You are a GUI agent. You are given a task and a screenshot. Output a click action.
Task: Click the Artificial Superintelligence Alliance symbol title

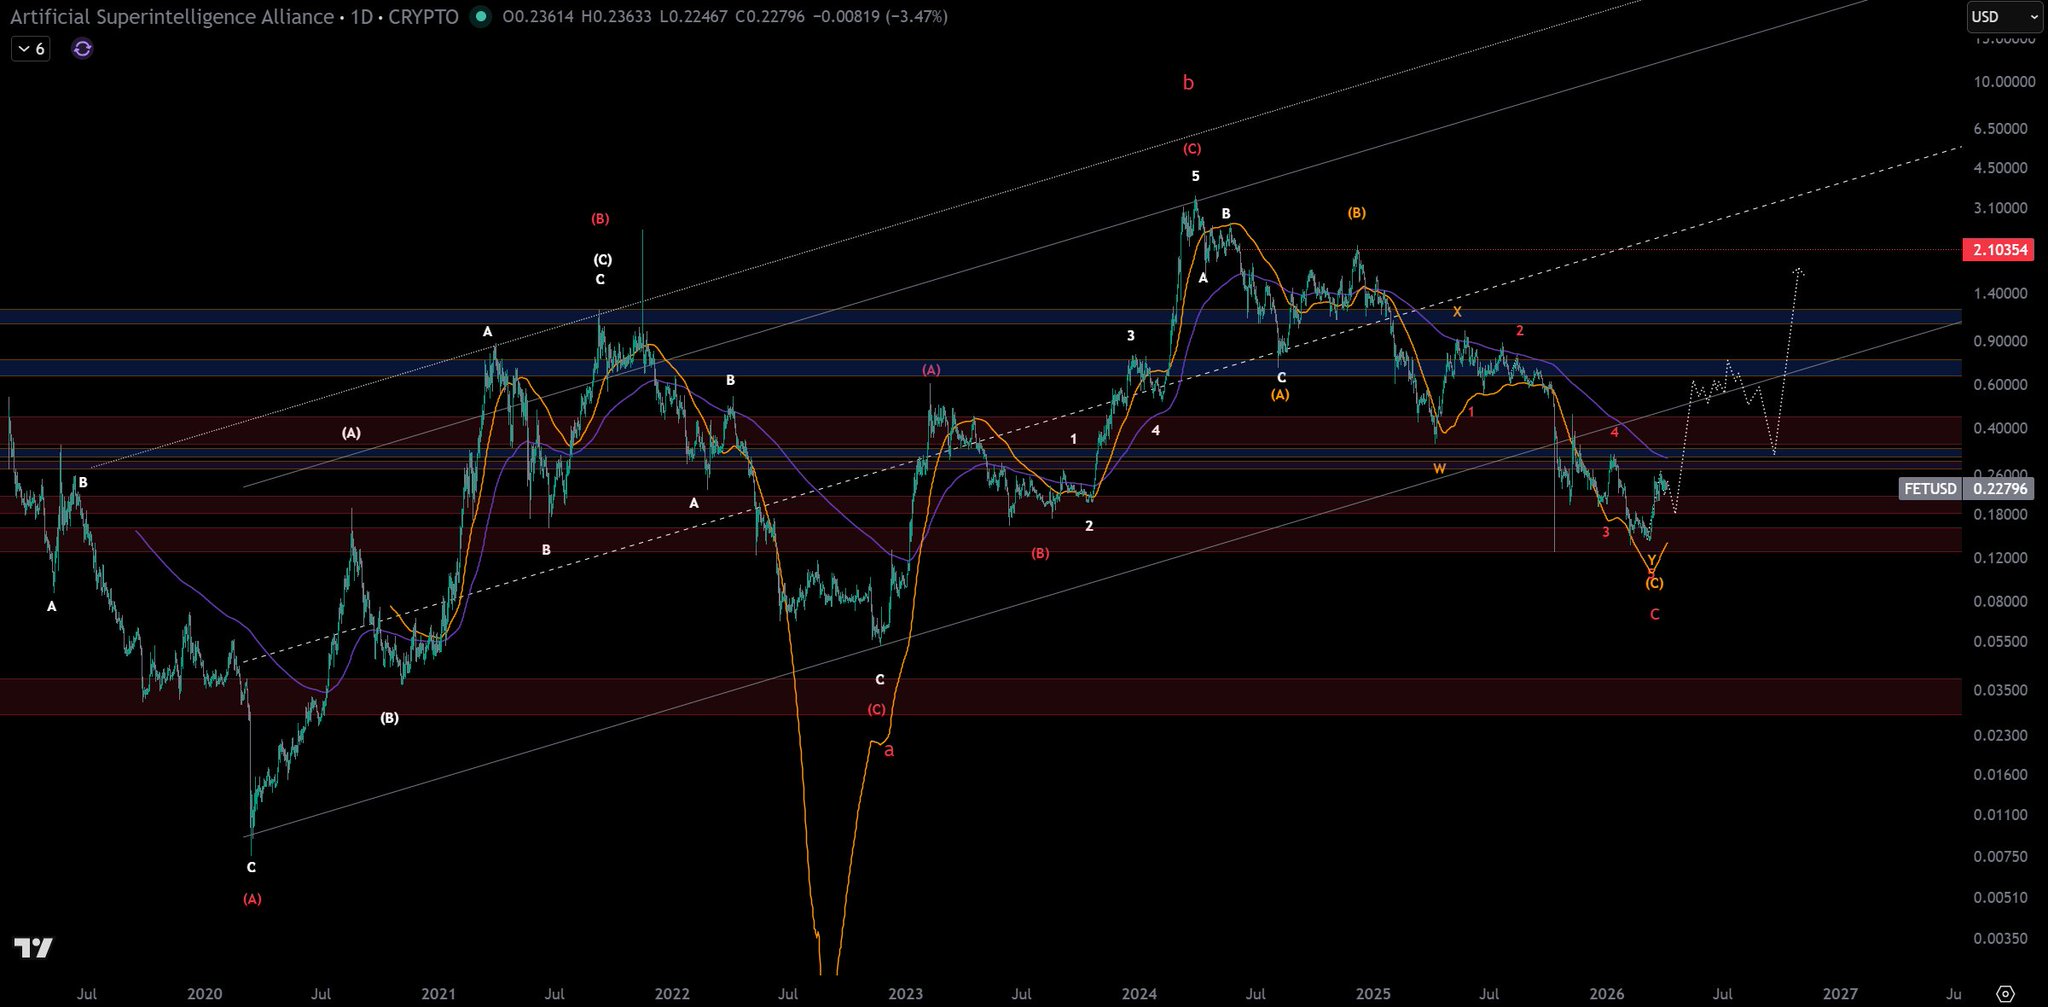tap(172, 17)
